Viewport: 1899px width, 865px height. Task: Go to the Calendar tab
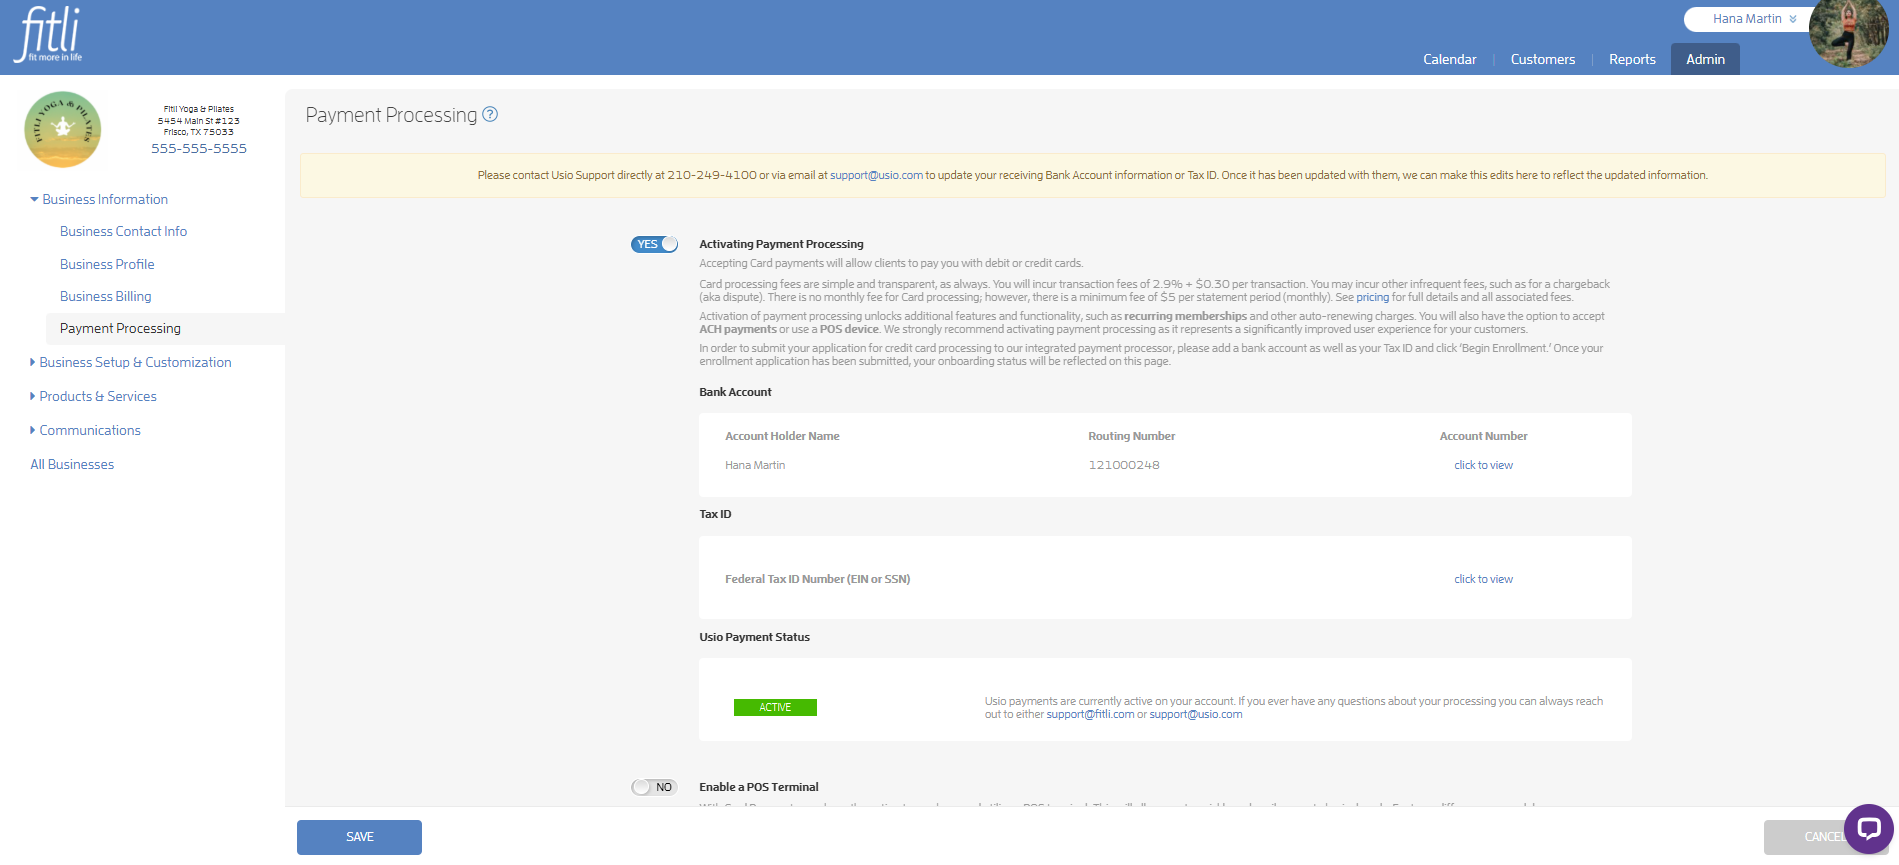(1450, 59)
